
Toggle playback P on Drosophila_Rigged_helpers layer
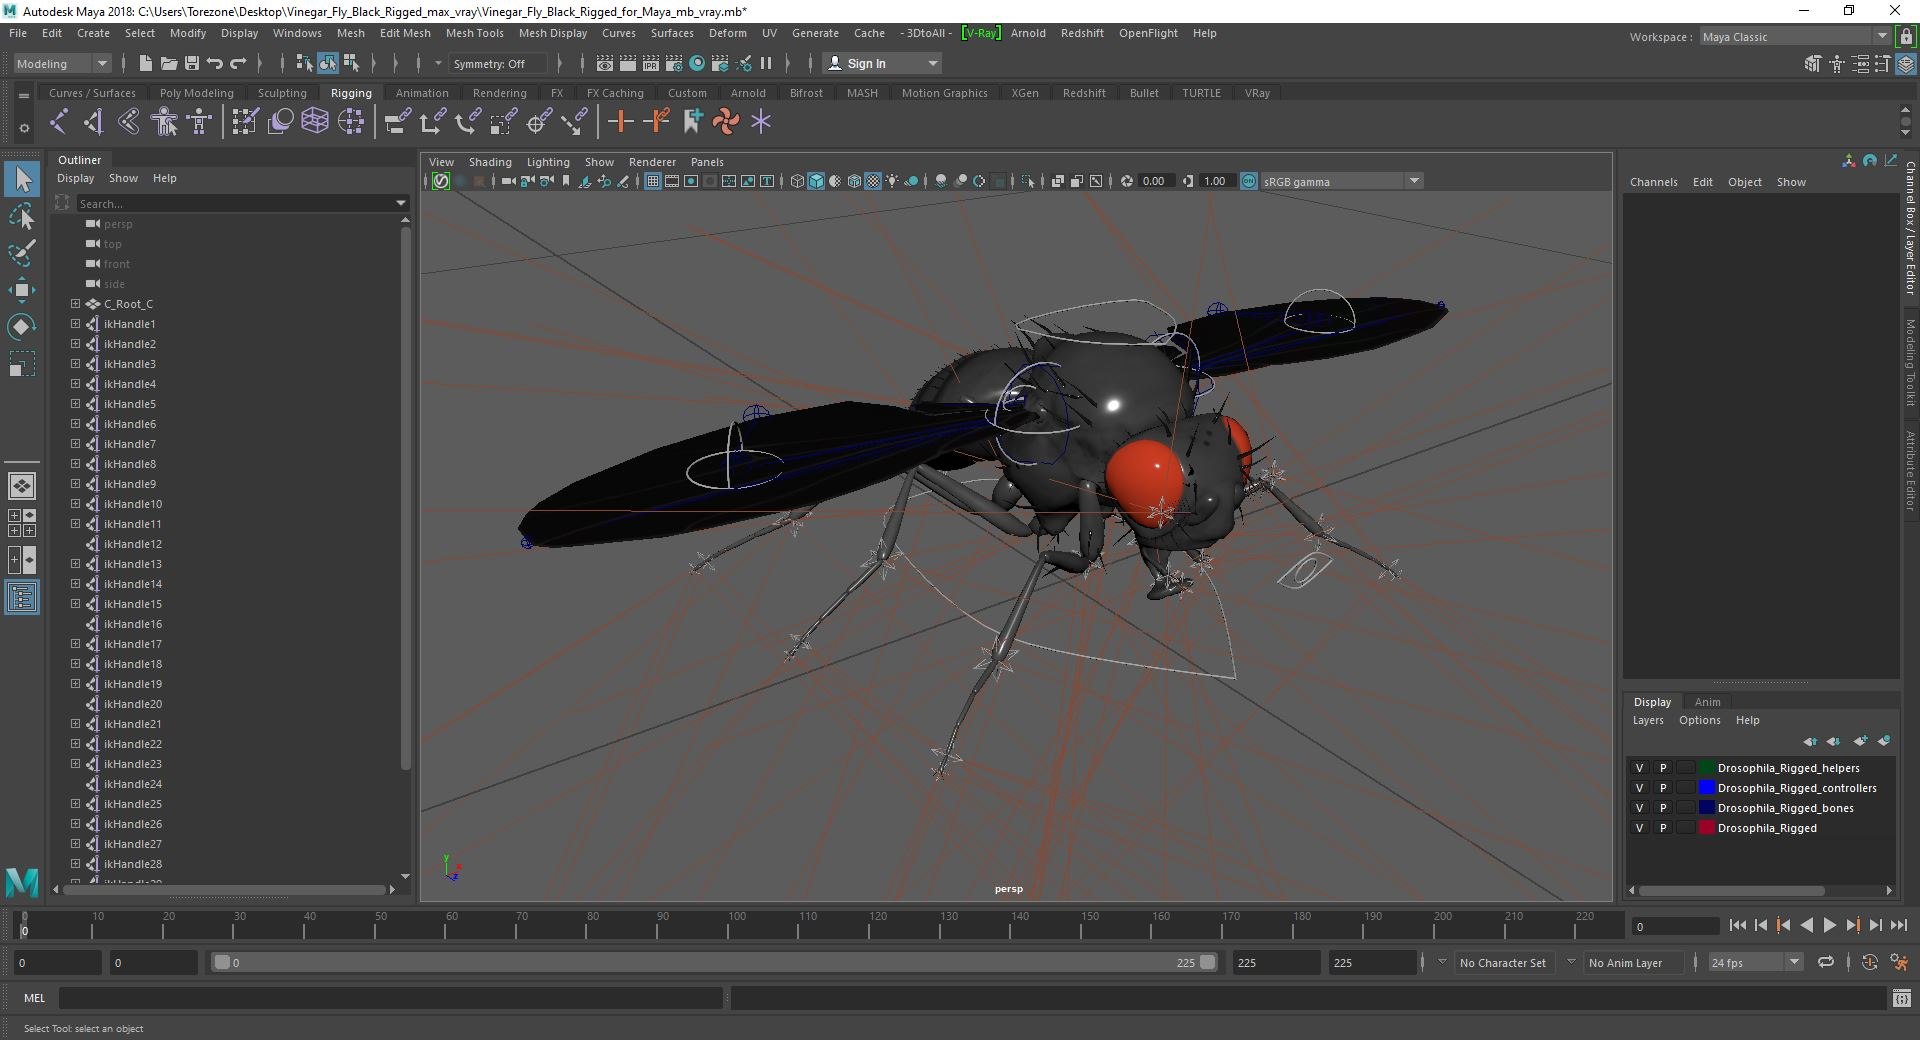click(1663, 768)
